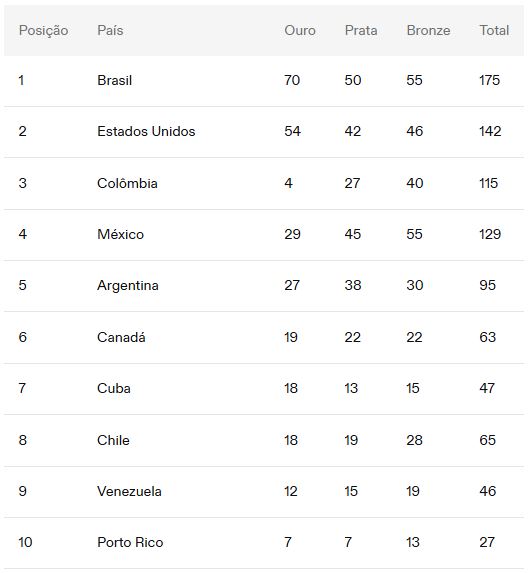
Task: Select the Total column header
Action: (494, 30)
